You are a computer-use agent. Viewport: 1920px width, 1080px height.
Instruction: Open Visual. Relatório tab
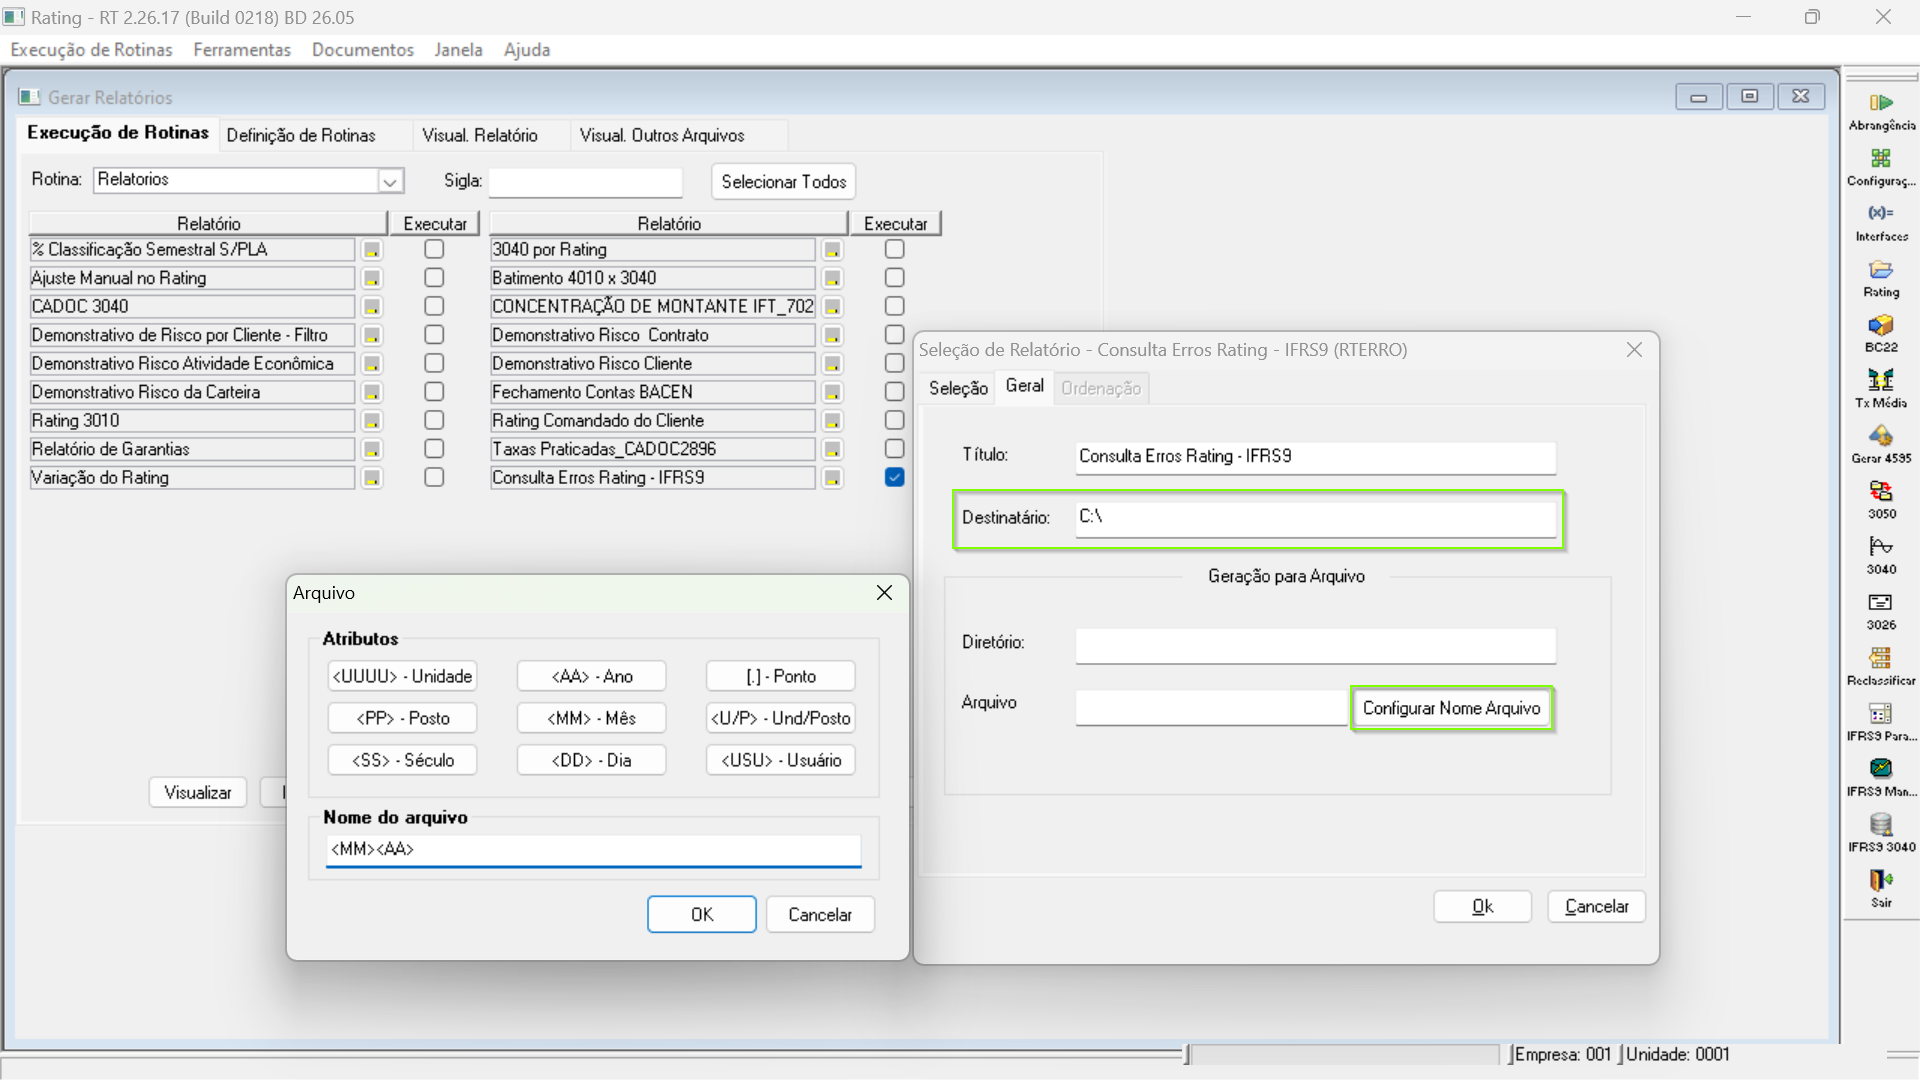point(480,135)
